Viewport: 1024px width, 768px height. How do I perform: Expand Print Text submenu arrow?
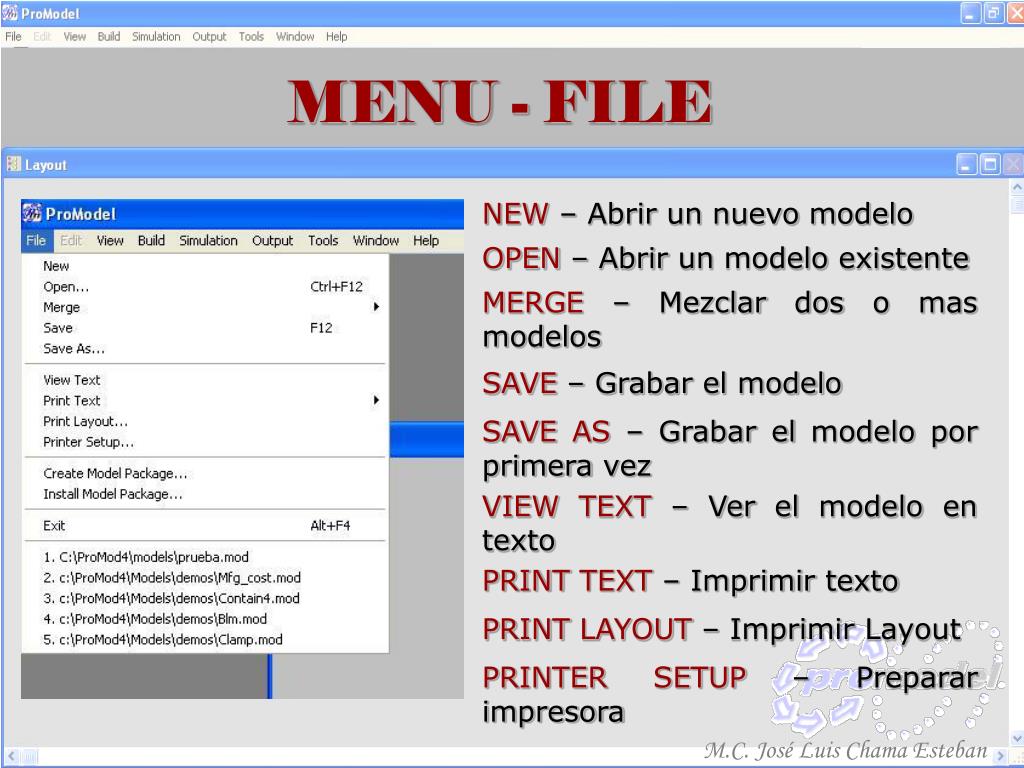(376, 400)
